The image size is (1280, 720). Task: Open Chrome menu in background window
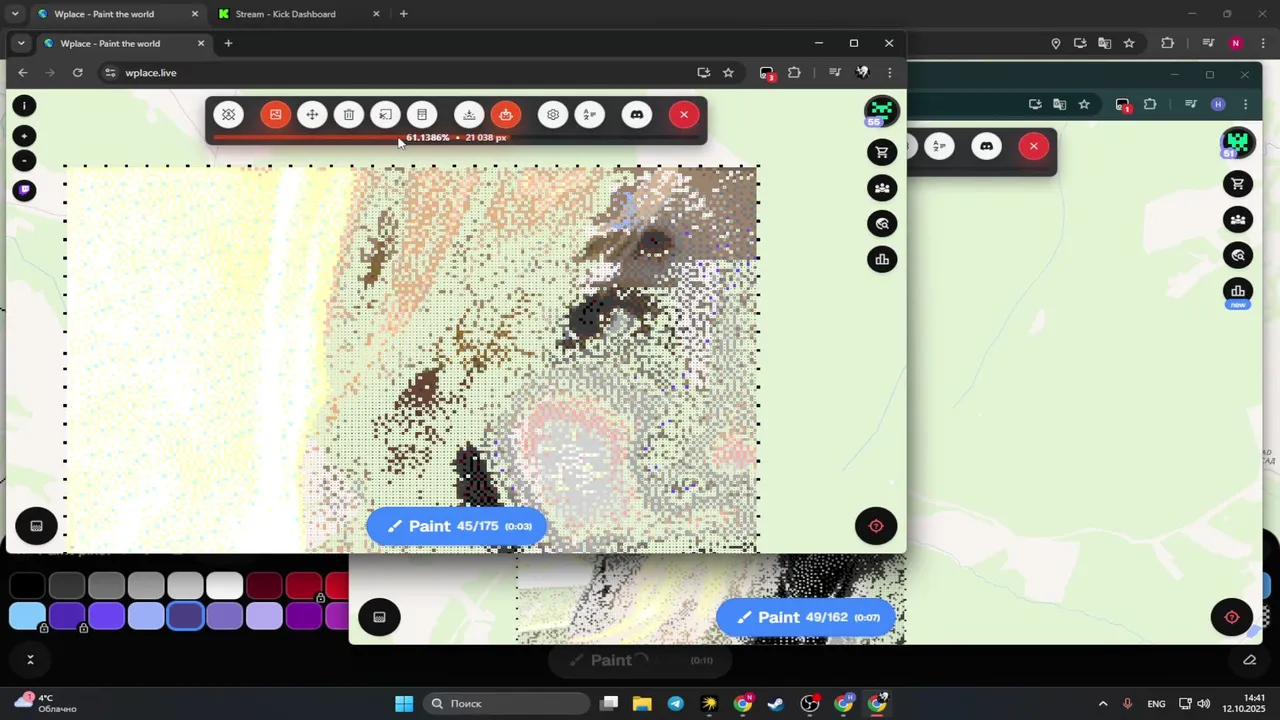point(1263,43)
